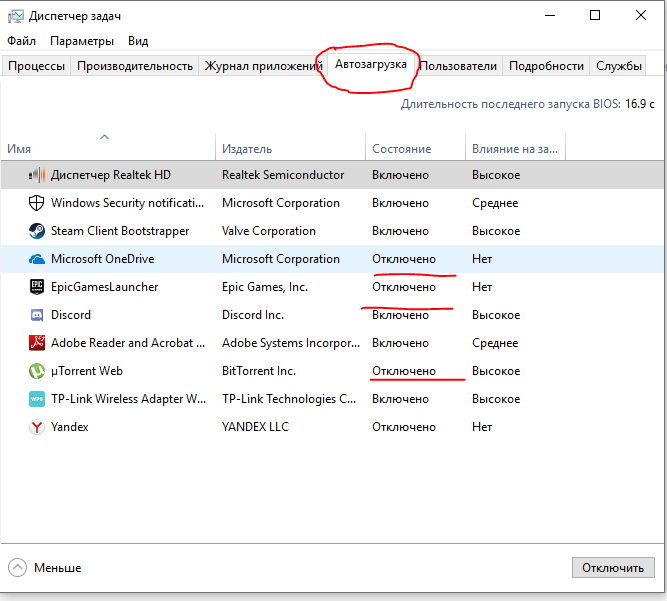Click the Epic Games, Inc. publisher cell

[x=265, y=287]
